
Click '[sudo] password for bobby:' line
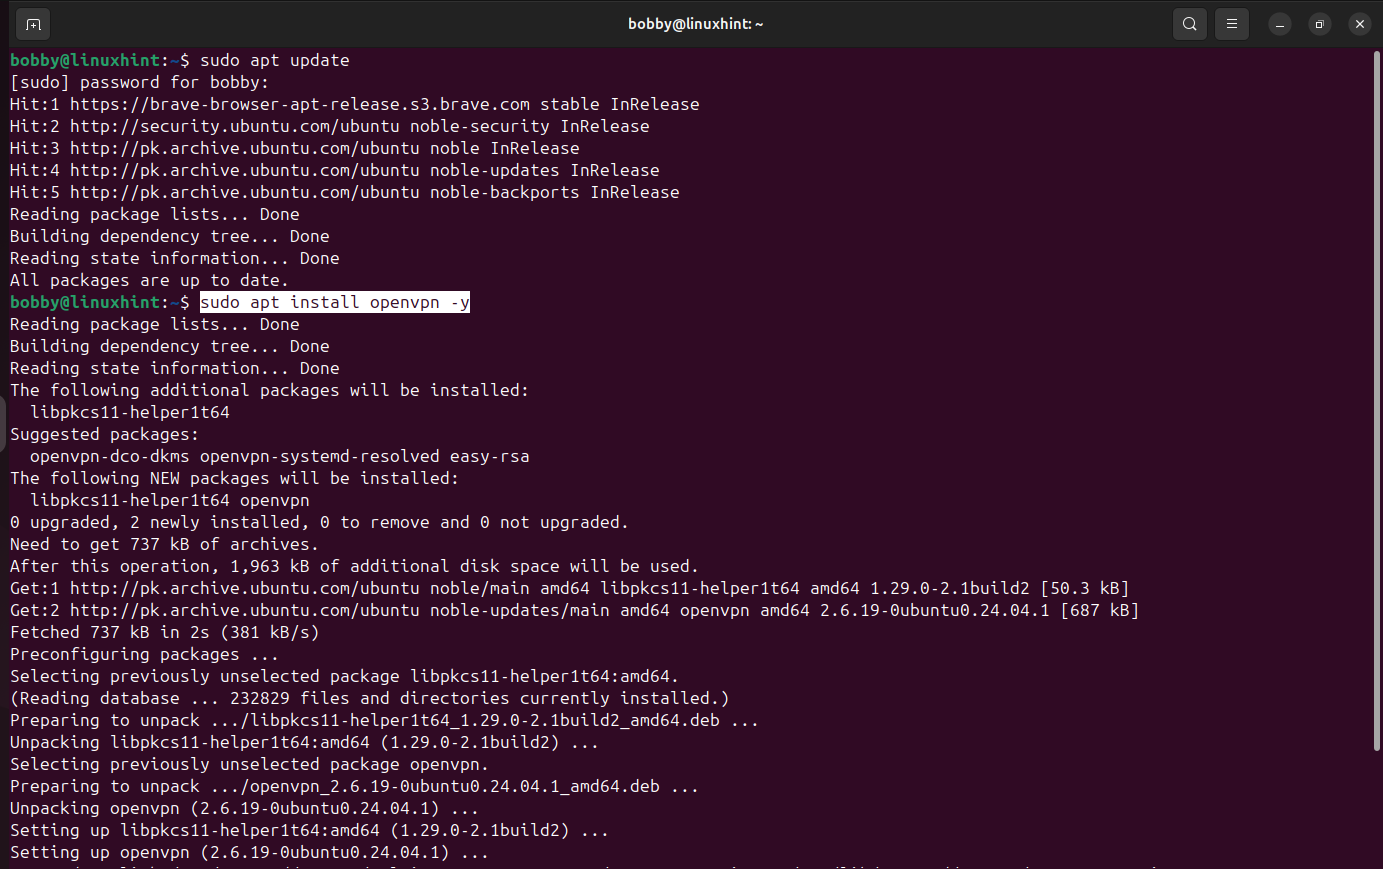[140, 82]
